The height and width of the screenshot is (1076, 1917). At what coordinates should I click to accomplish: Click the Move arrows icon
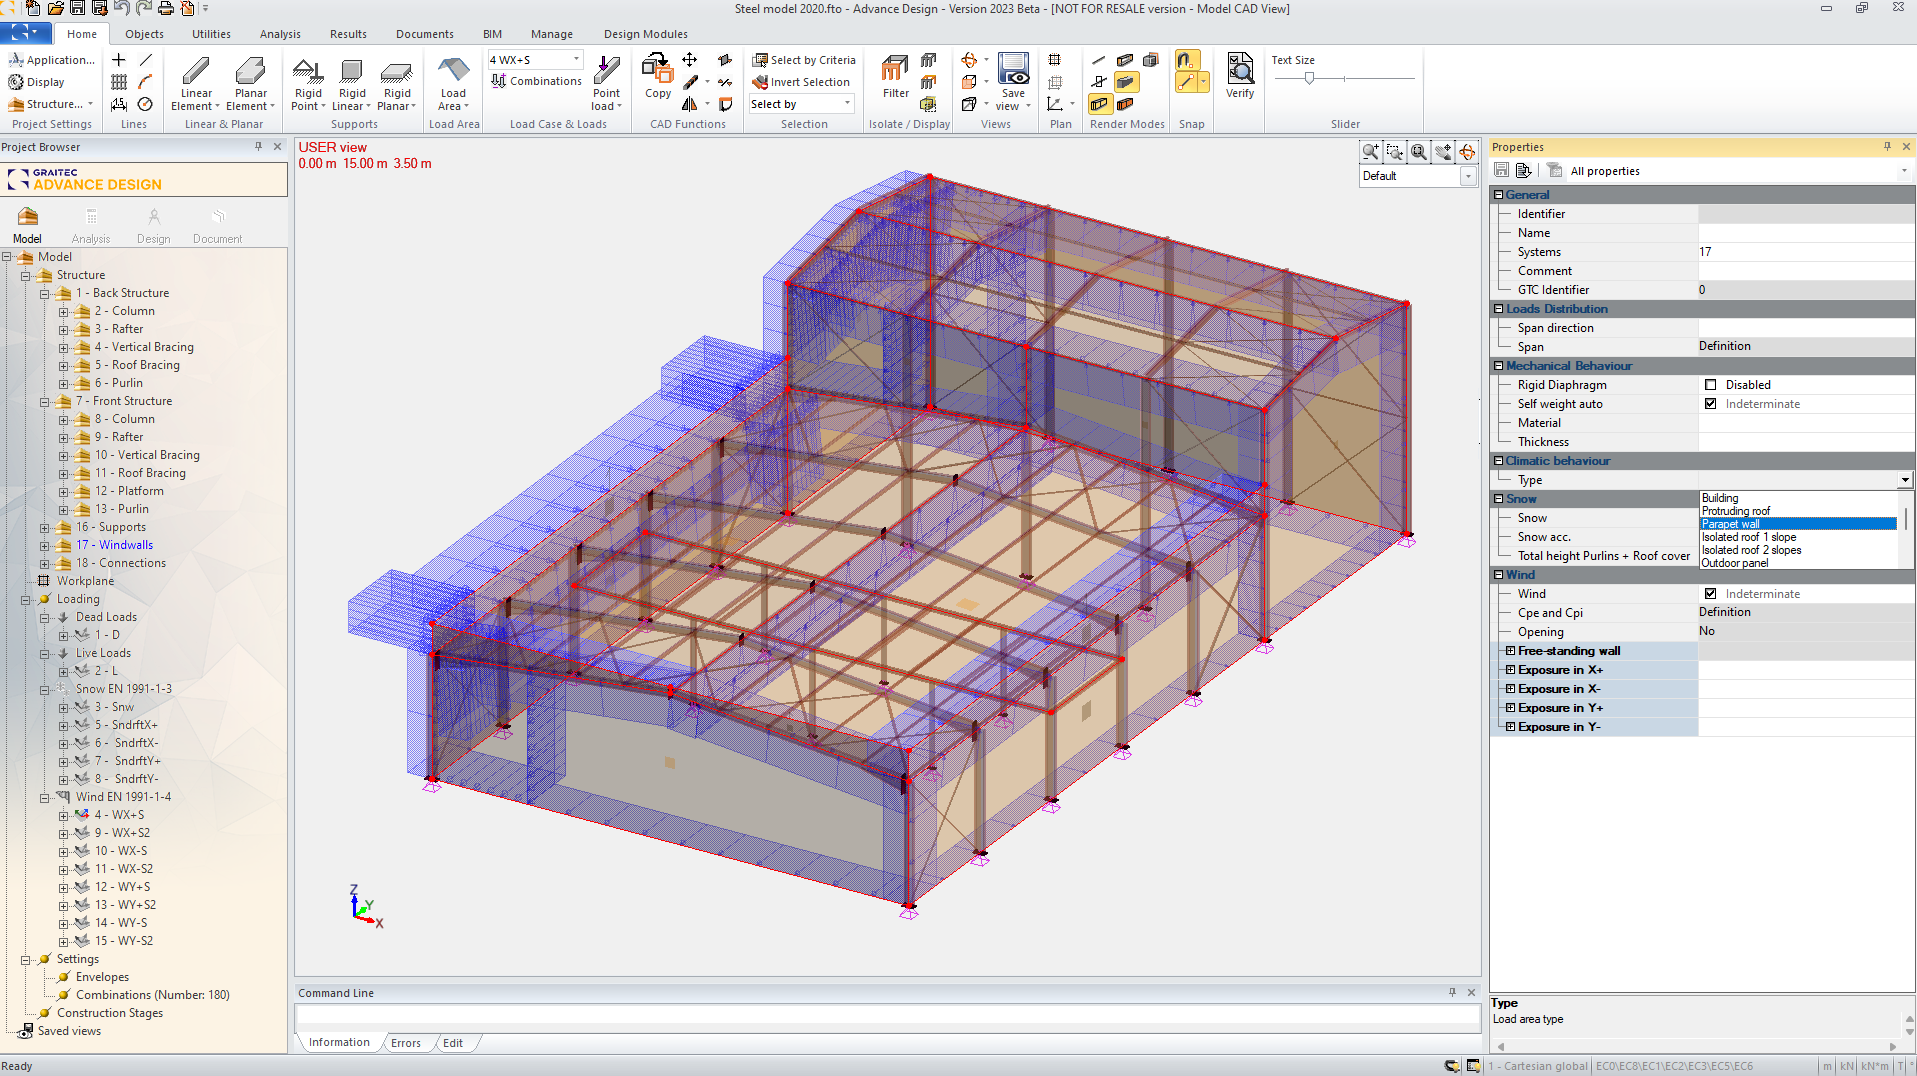(x=690, y=60)
